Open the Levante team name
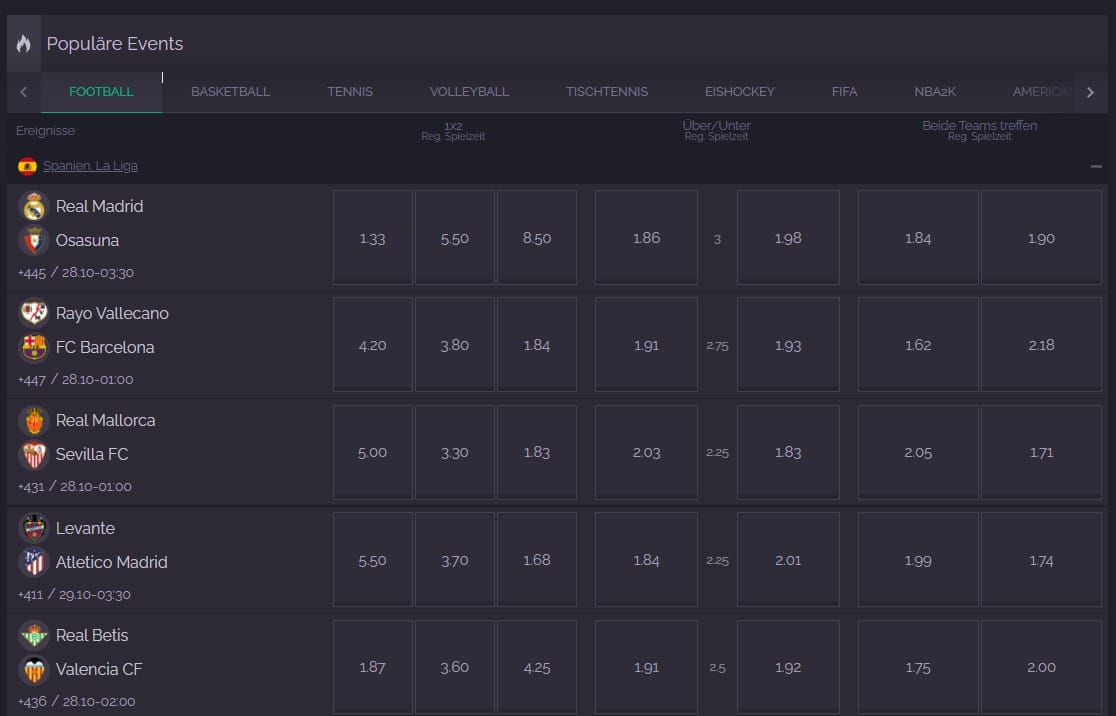The image size is (1116, 716). pyautogui.click(x=85, y=528)
